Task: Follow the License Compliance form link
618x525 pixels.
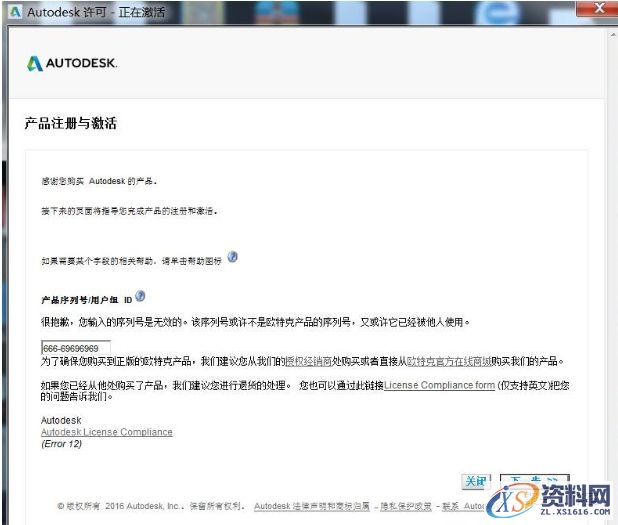Action: pos(439,385)
